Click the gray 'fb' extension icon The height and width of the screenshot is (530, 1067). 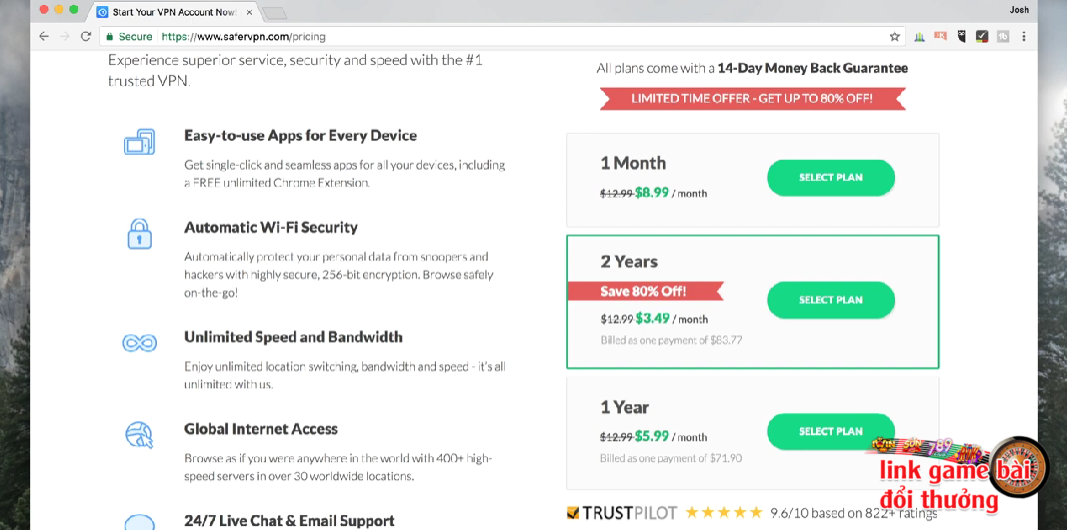click(1003, 36)
